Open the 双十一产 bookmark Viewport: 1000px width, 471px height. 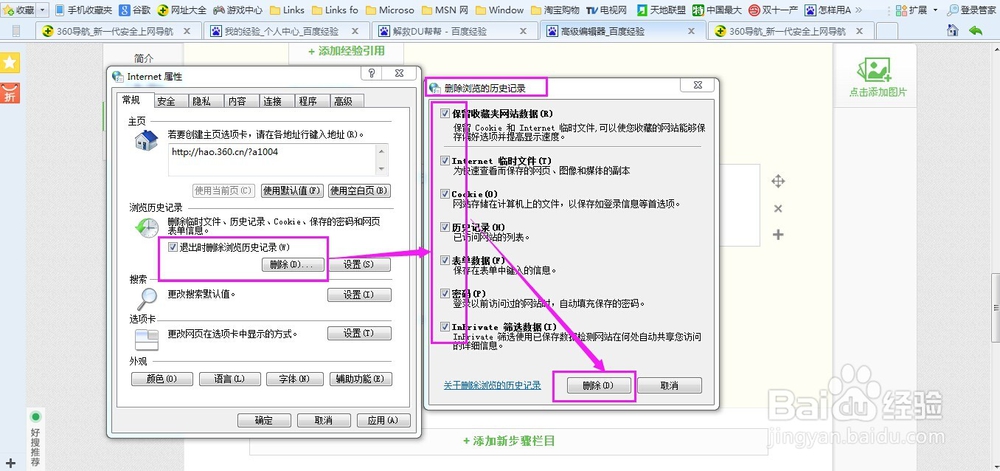click(x=773, y=10)
